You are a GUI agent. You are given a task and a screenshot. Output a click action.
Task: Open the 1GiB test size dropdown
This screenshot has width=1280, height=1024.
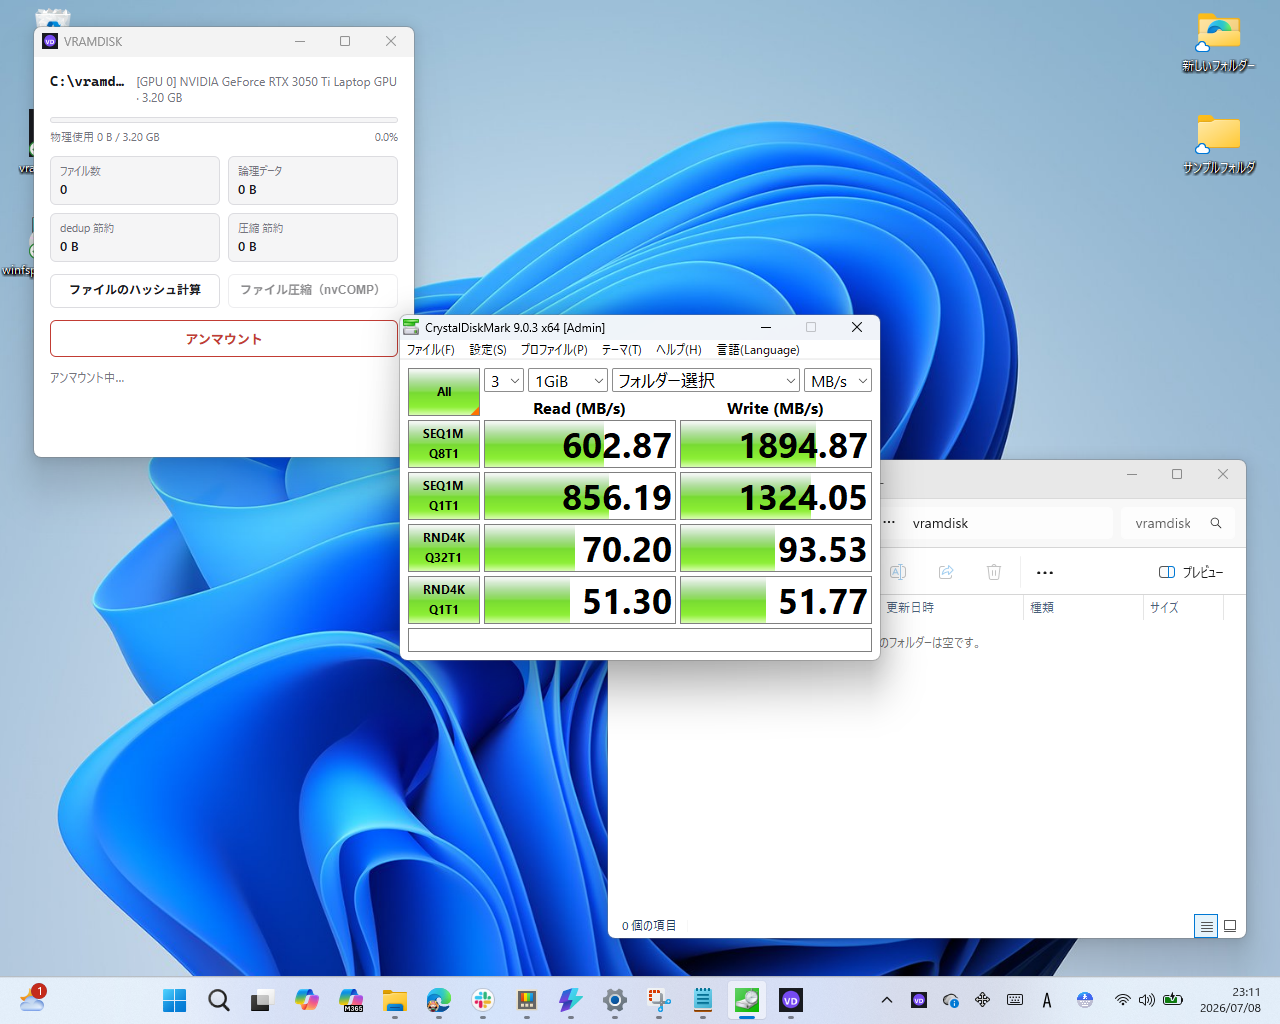568,381
